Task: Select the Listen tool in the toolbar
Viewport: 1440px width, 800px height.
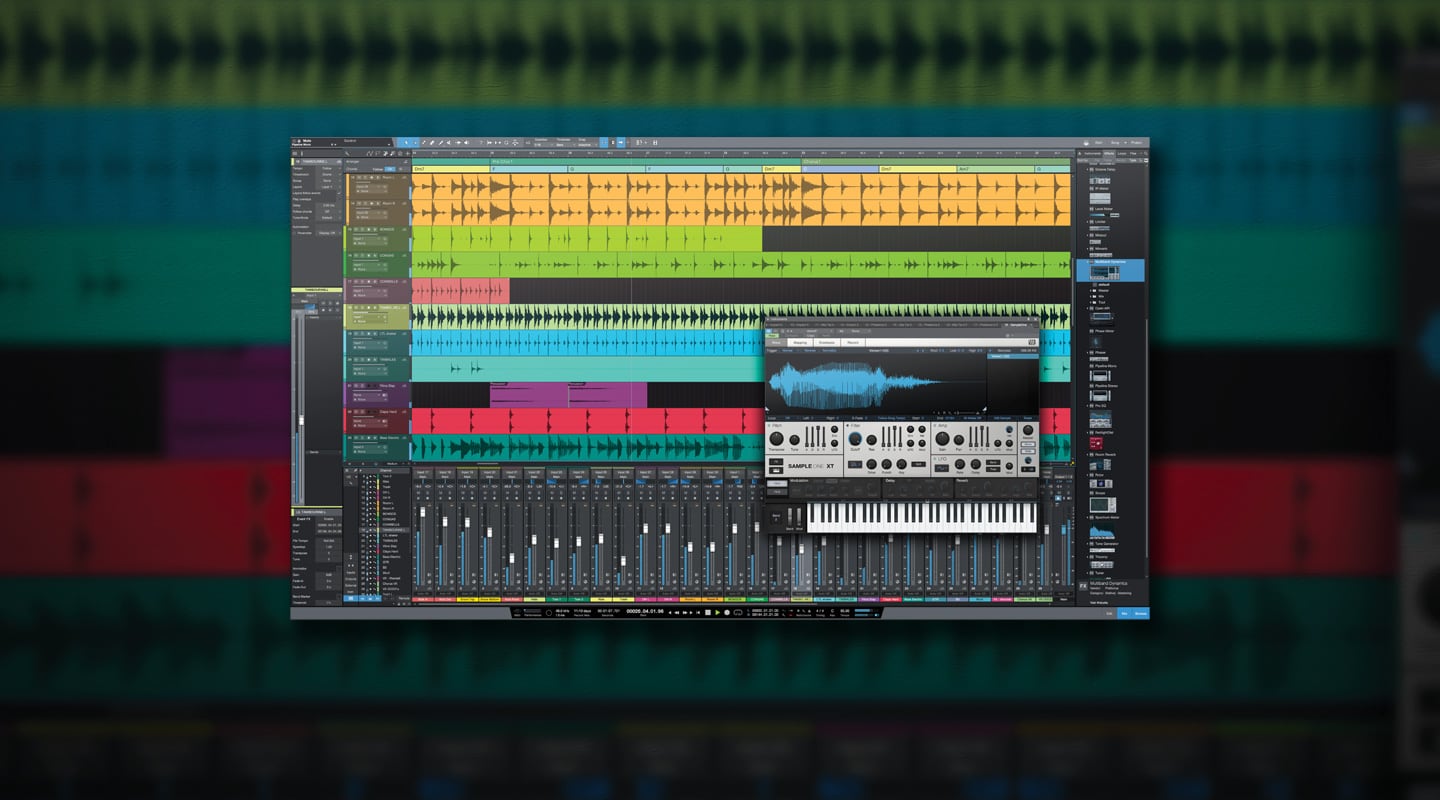Action: 466,142
